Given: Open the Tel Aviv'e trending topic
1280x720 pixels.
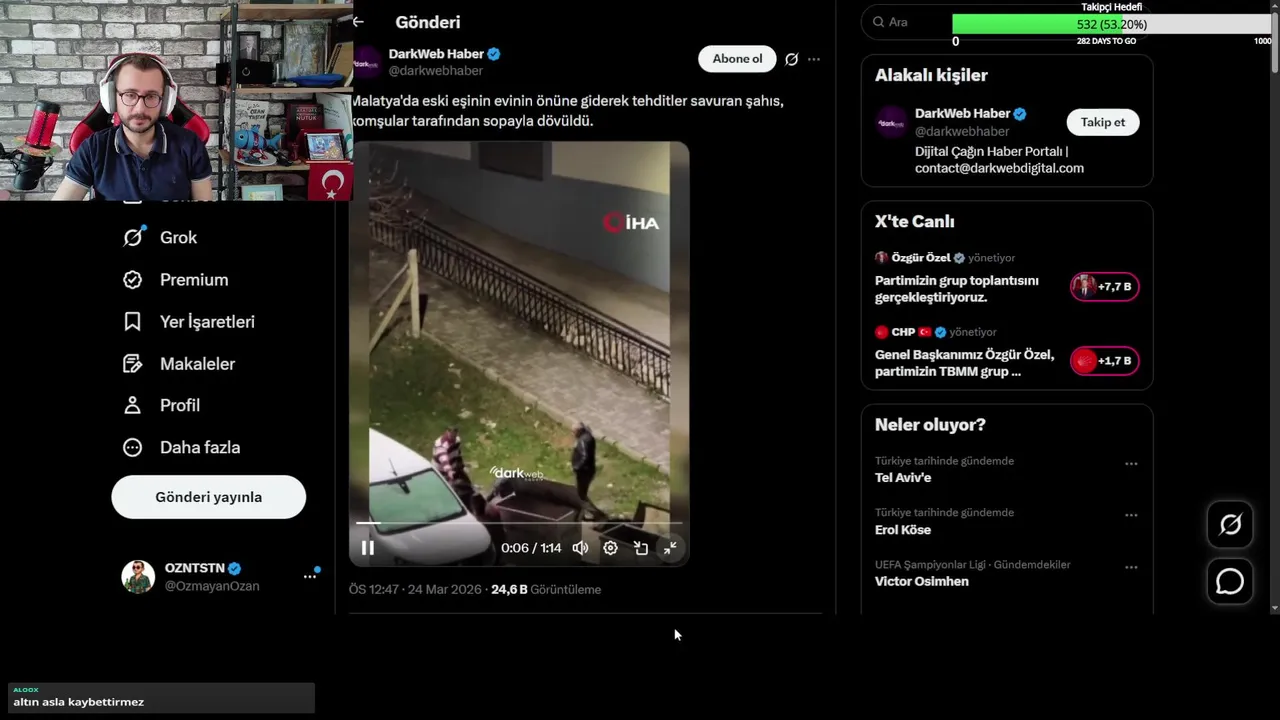Looking at the screenshot, I should point(903,478).
